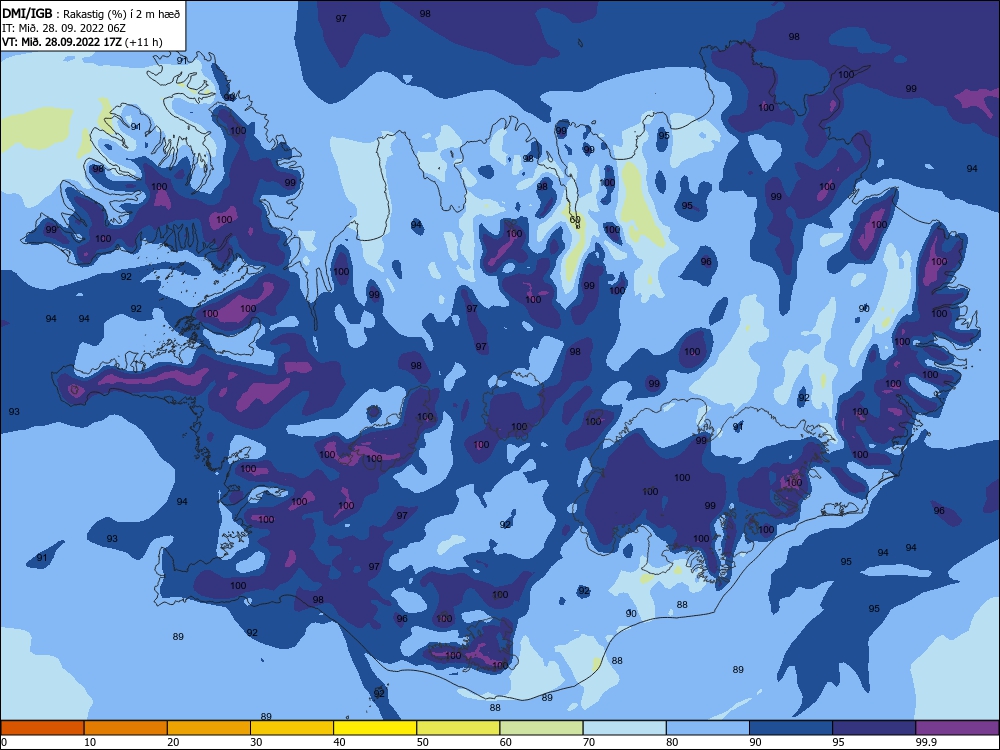
Task: Pick the pale yellow 50–60 legend swatch
Action: pyautogui.click(x=459, y=728)
